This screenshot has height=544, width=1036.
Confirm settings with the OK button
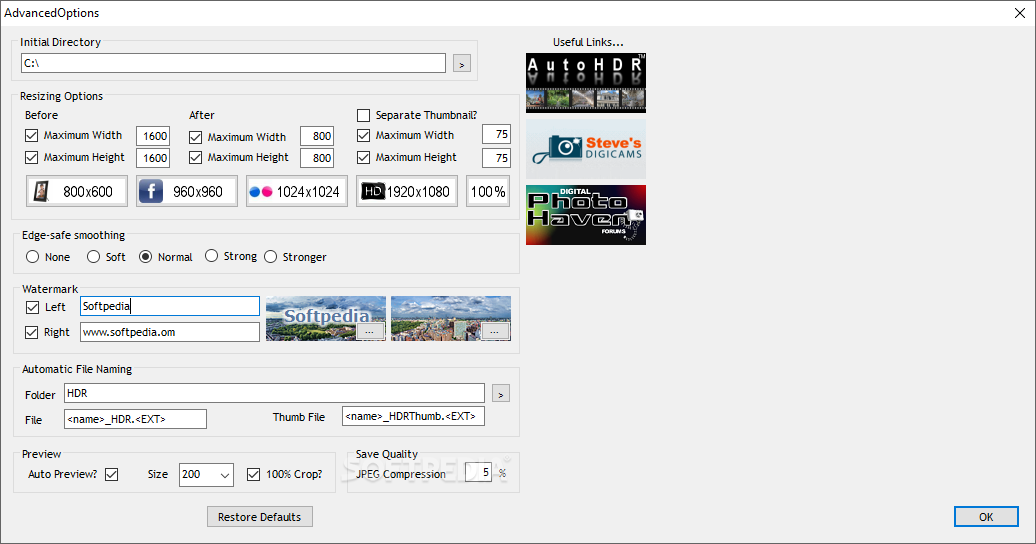[986, 517]
